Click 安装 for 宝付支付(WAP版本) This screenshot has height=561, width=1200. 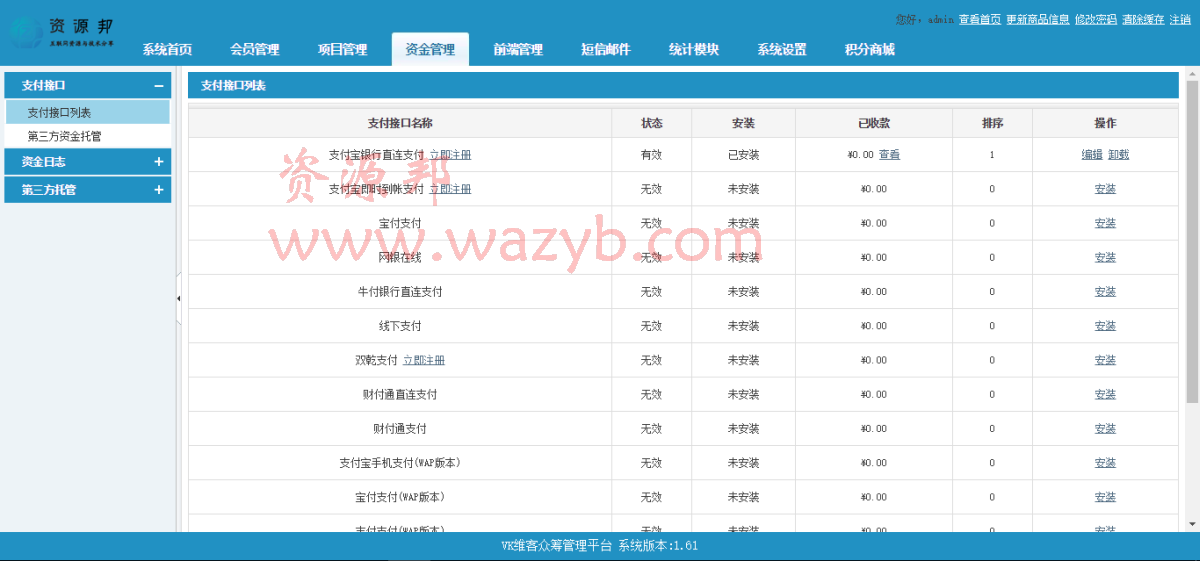1105,497
